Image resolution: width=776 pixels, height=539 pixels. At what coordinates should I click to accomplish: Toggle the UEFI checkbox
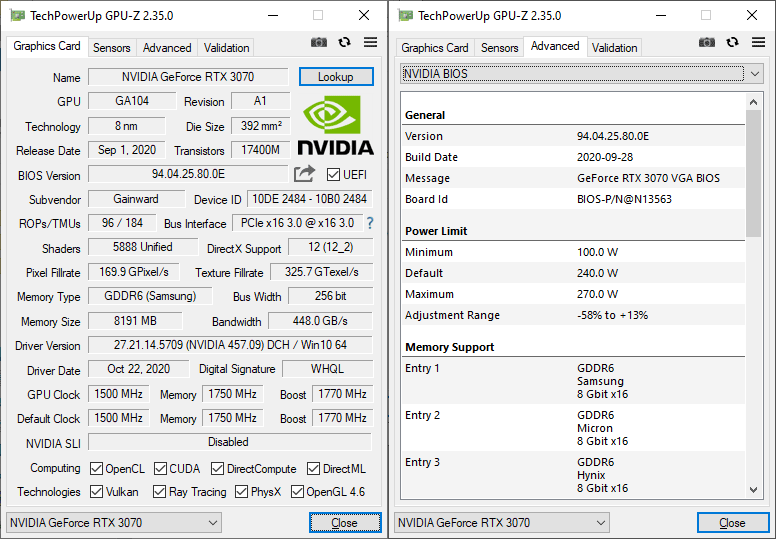click(x=334, y=175)
